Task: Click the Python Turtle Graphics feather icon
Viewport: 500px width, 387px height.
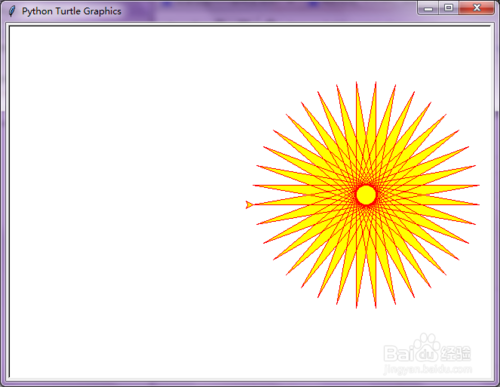Action: pyautogui.click(x=12, y=11)
